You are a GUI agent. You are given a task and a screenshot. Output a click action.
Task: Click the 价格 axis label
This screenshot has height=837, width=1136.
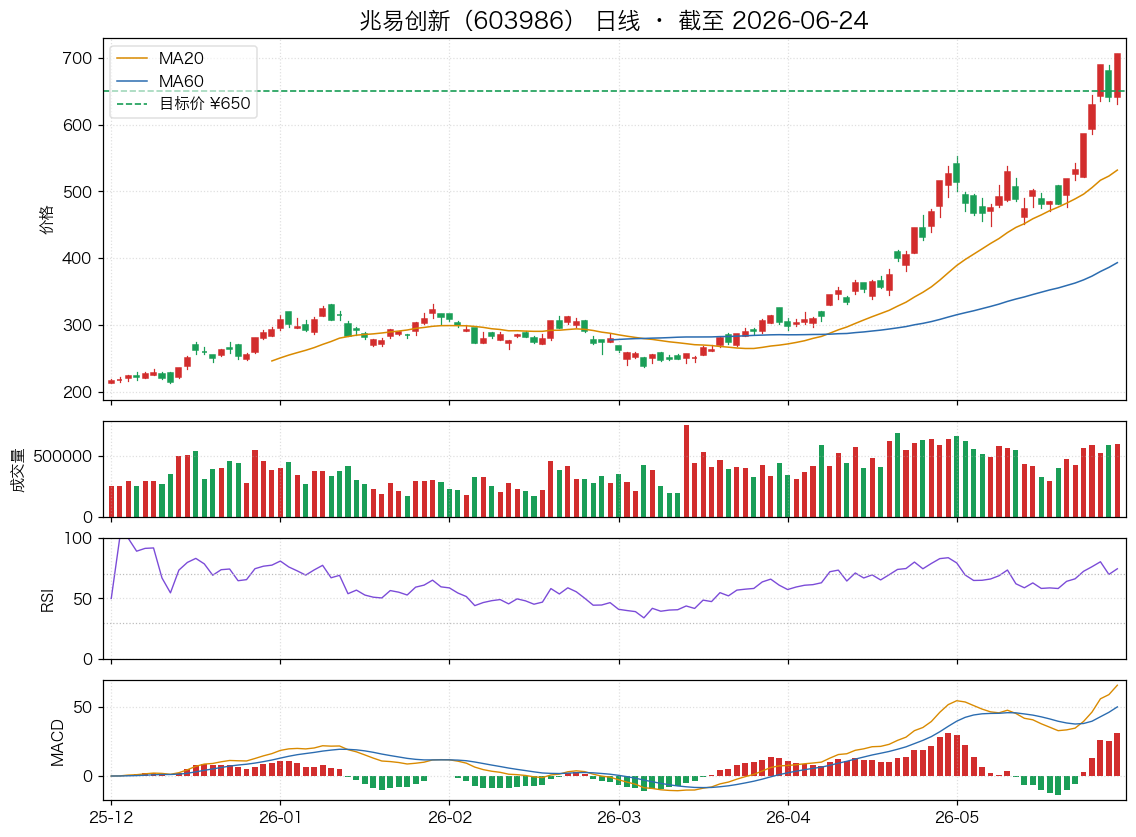[x=47, y=220]
